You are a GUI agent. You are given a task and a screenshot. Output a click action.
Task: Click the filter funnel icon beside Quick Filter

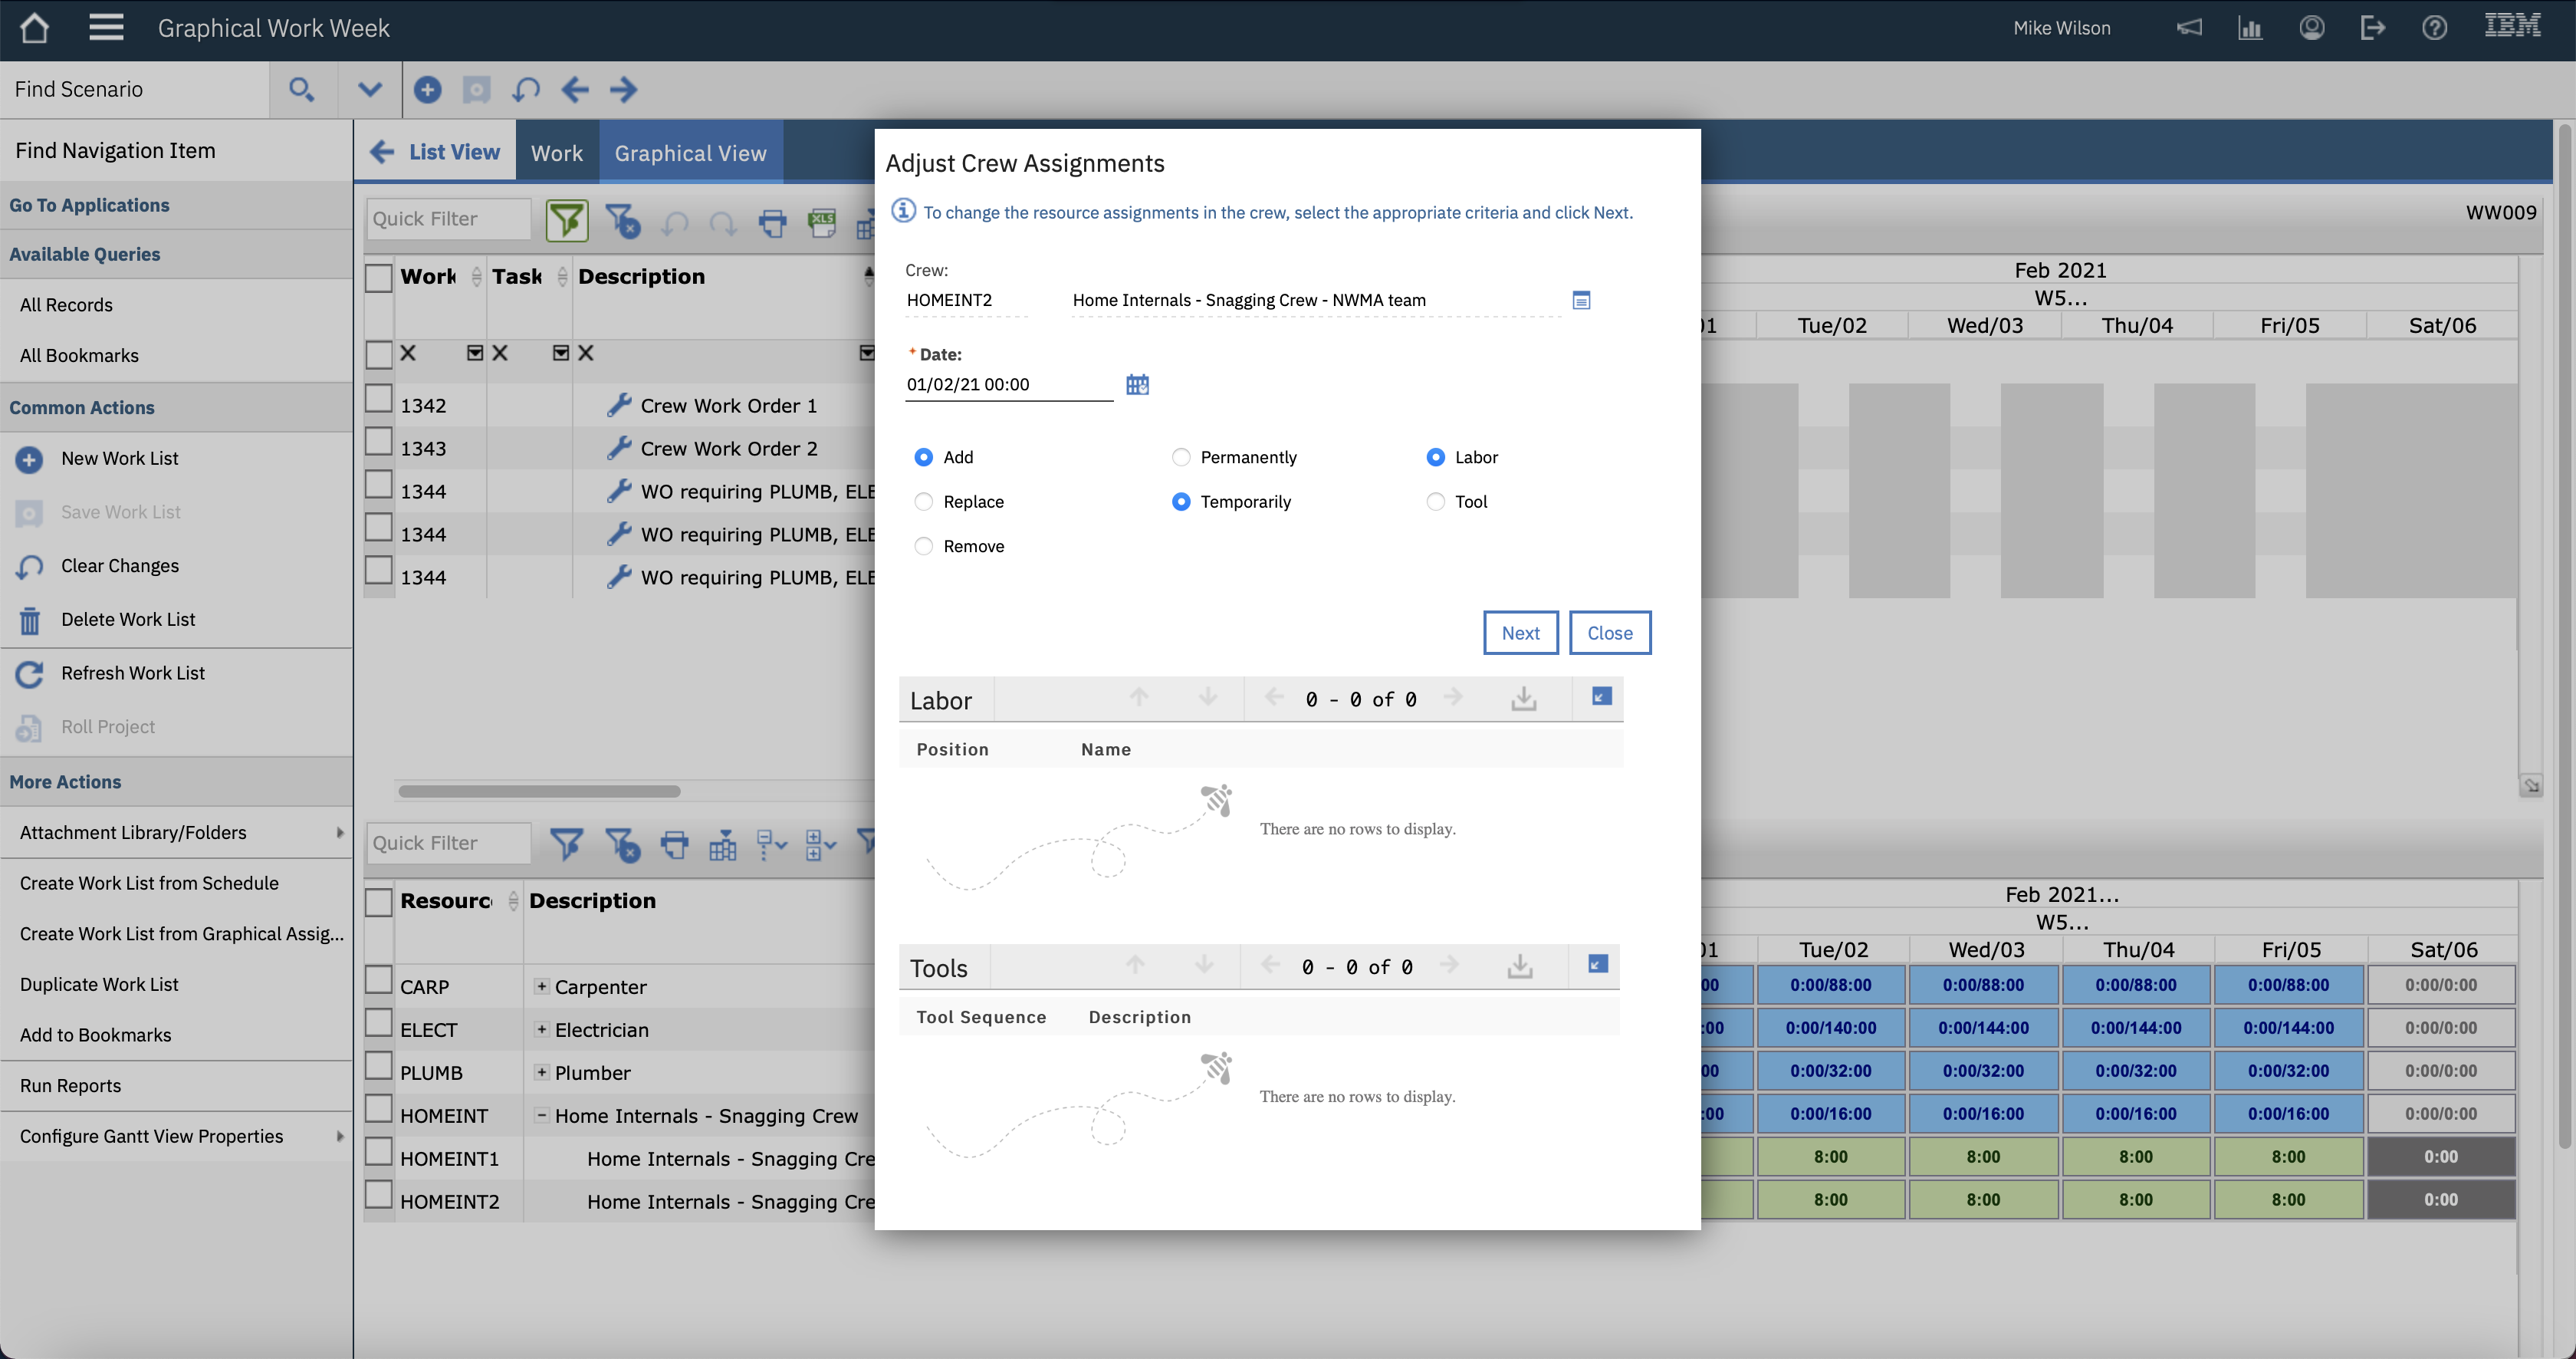pyautogui.click(x=566, y=220)
